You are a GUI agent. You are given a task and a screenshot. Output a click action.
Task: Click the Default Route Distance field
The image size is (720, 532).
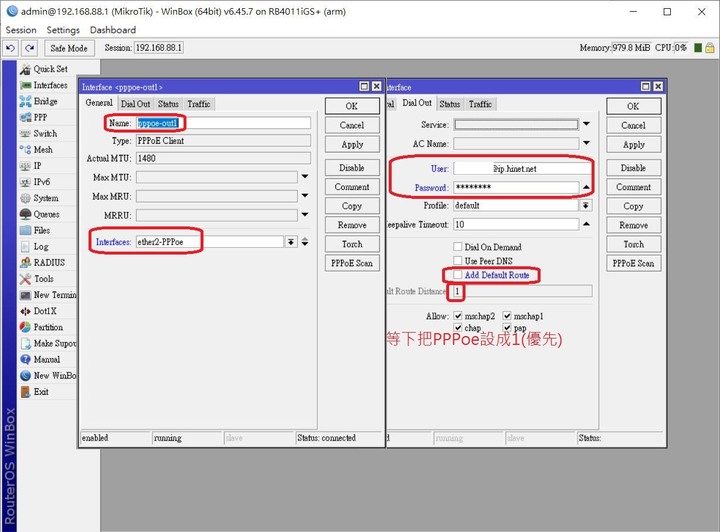(x=523, y=291)
